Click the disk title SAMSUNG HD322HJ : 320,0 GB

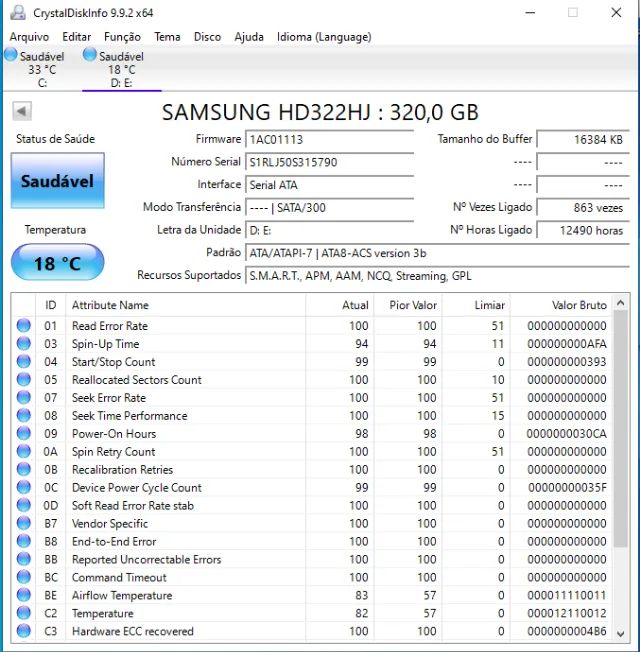point(320,112)
